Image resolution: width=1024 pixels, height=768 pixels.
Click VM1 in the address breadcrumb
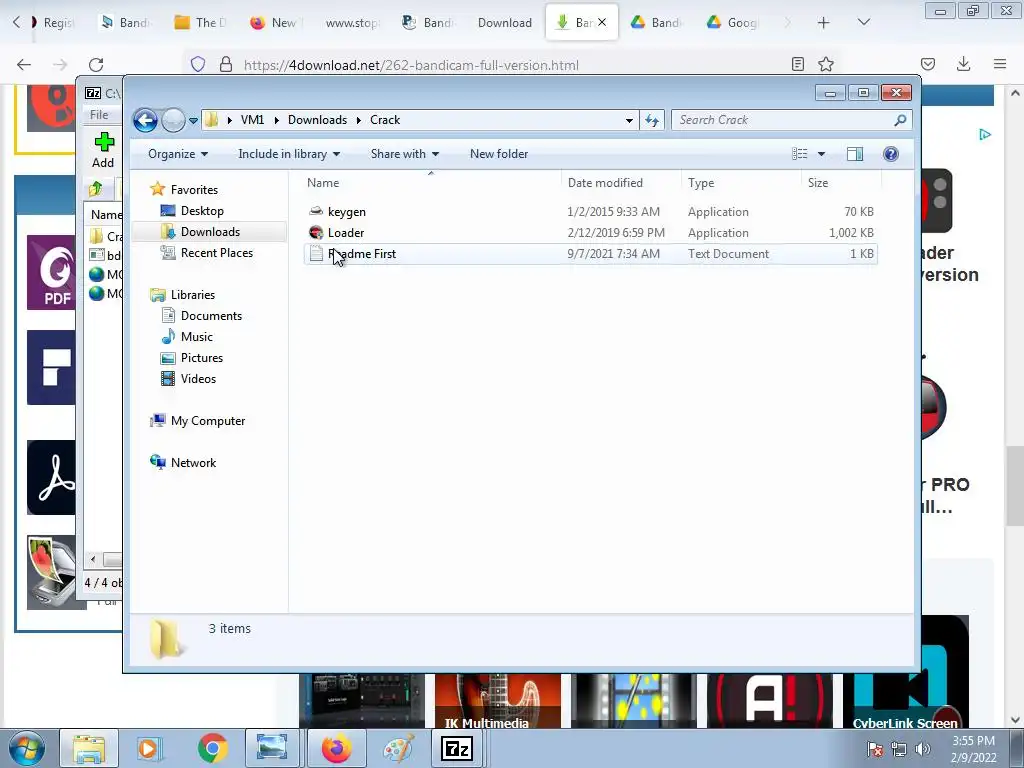(252, 120)
